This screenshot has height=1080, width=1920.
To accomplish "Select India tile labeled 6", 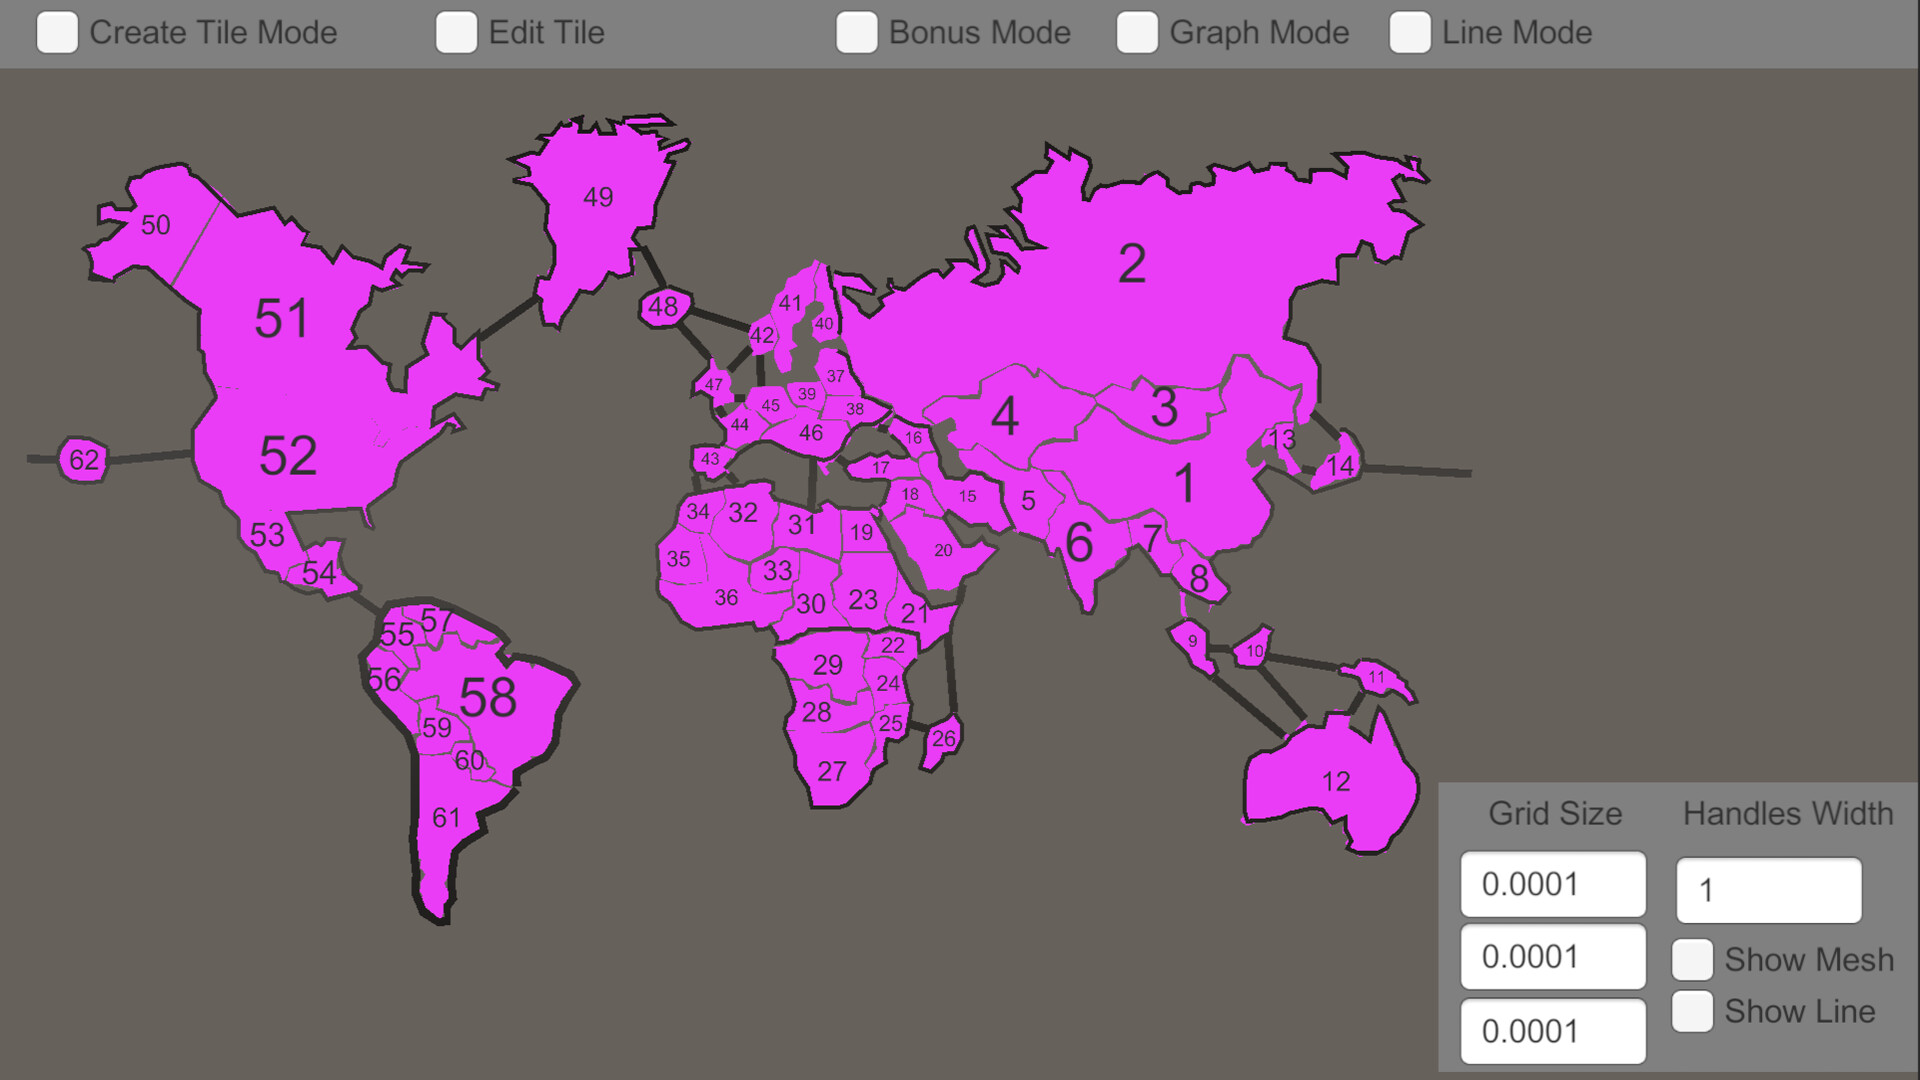I will pyautogui.click(x=1078, y=543).
